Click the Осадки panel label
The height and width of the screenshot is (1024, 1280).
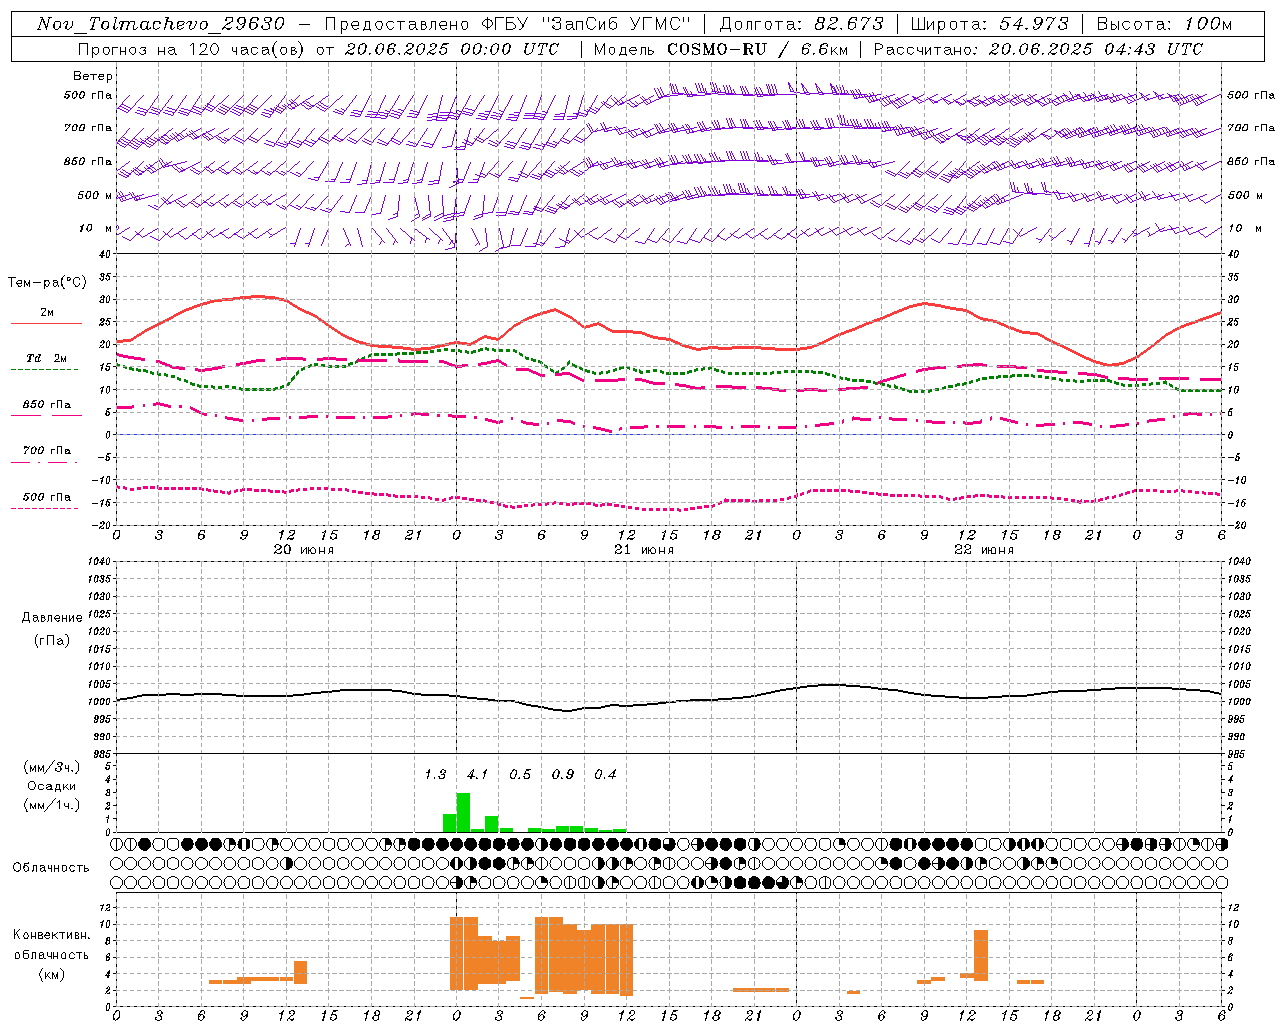pyautogui.click(x=52, y=786)
